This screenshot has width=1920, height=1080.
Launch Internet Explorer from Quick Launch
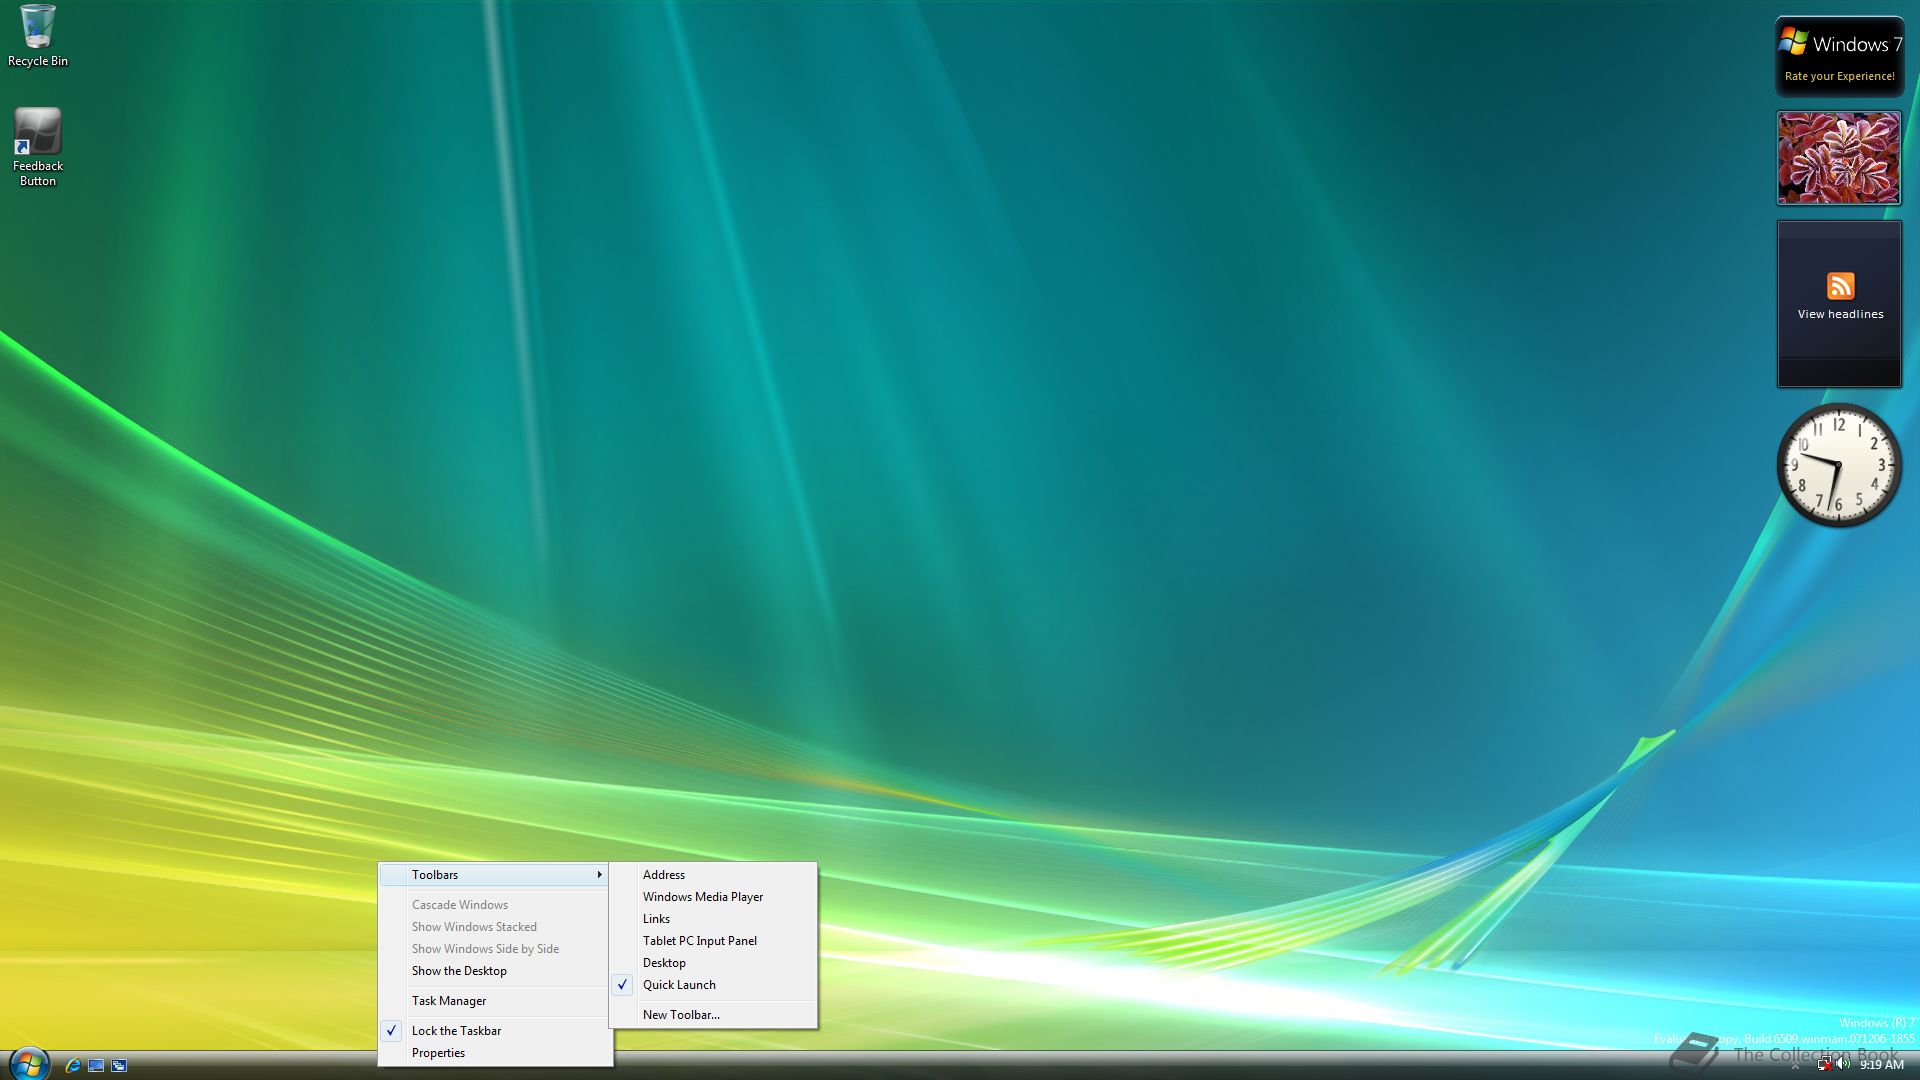(x=73, y=1065)
